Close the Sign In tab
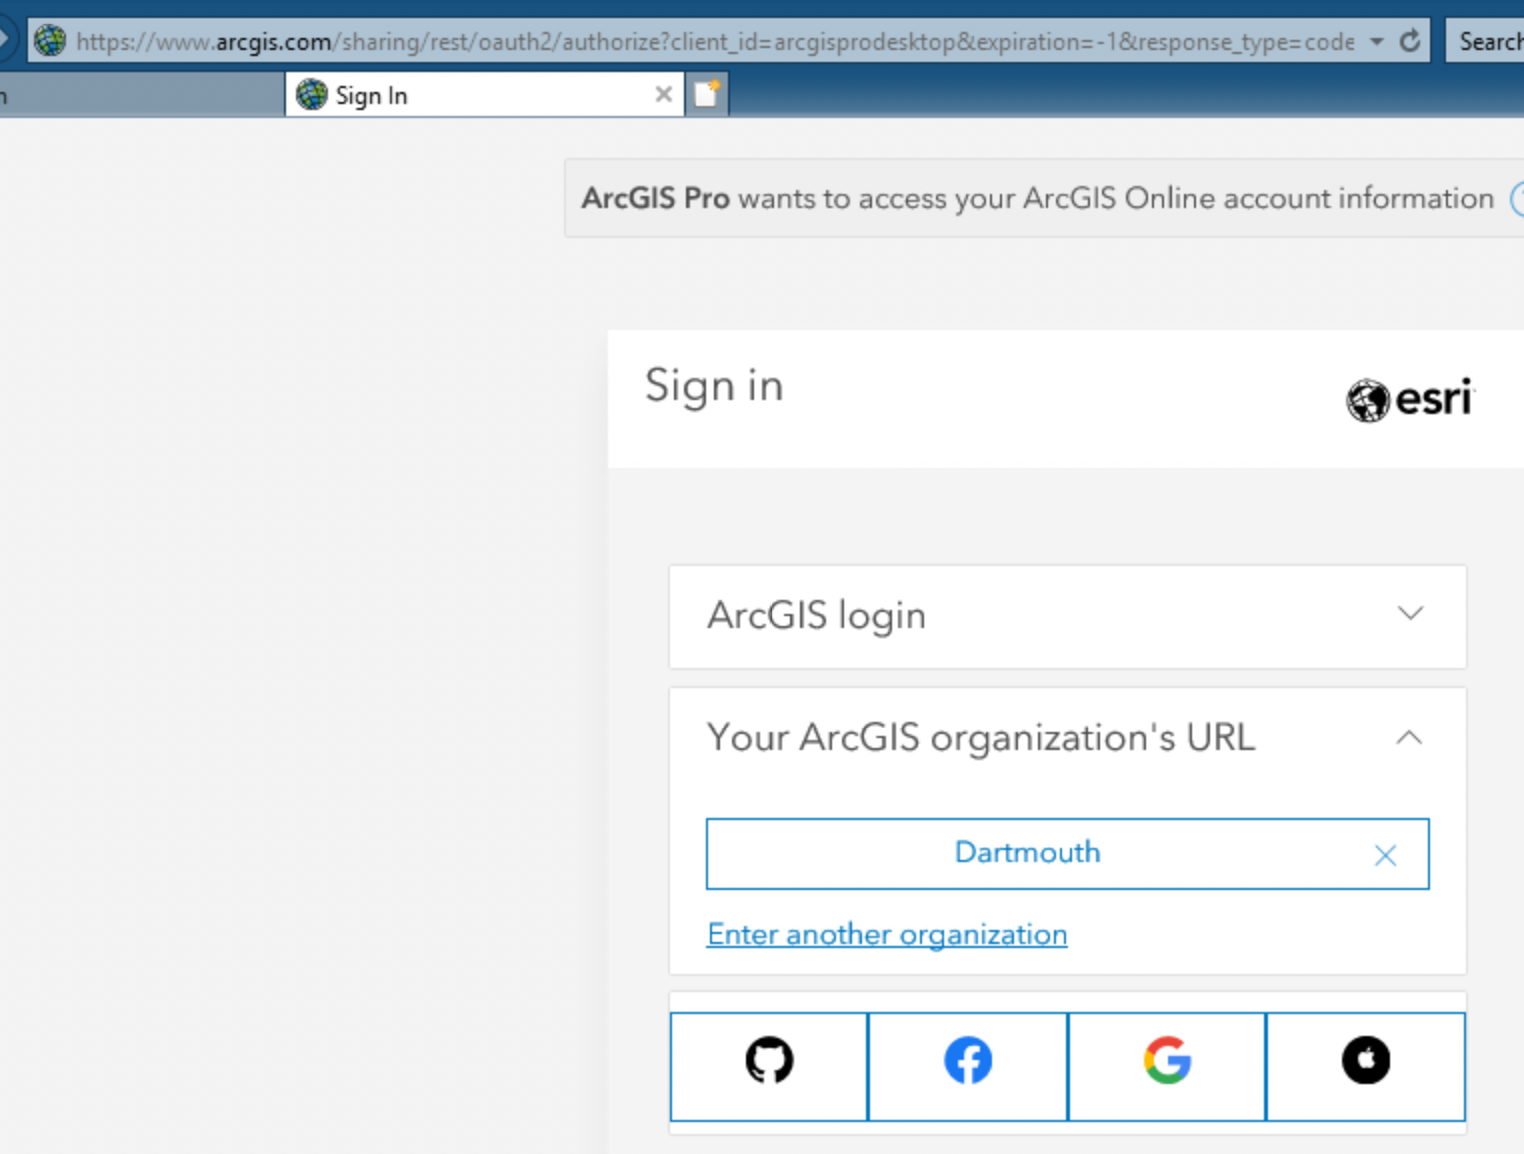This screenshot has width=1524, height=1154. 663,94
